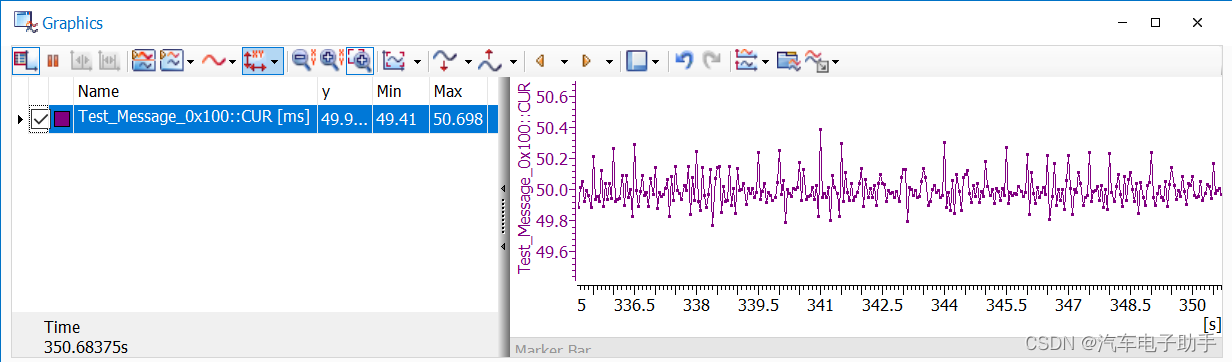Click the export signals curve icon
Image resolution: width=1232 pixels, height=362 pixels.
pos(817,61)
